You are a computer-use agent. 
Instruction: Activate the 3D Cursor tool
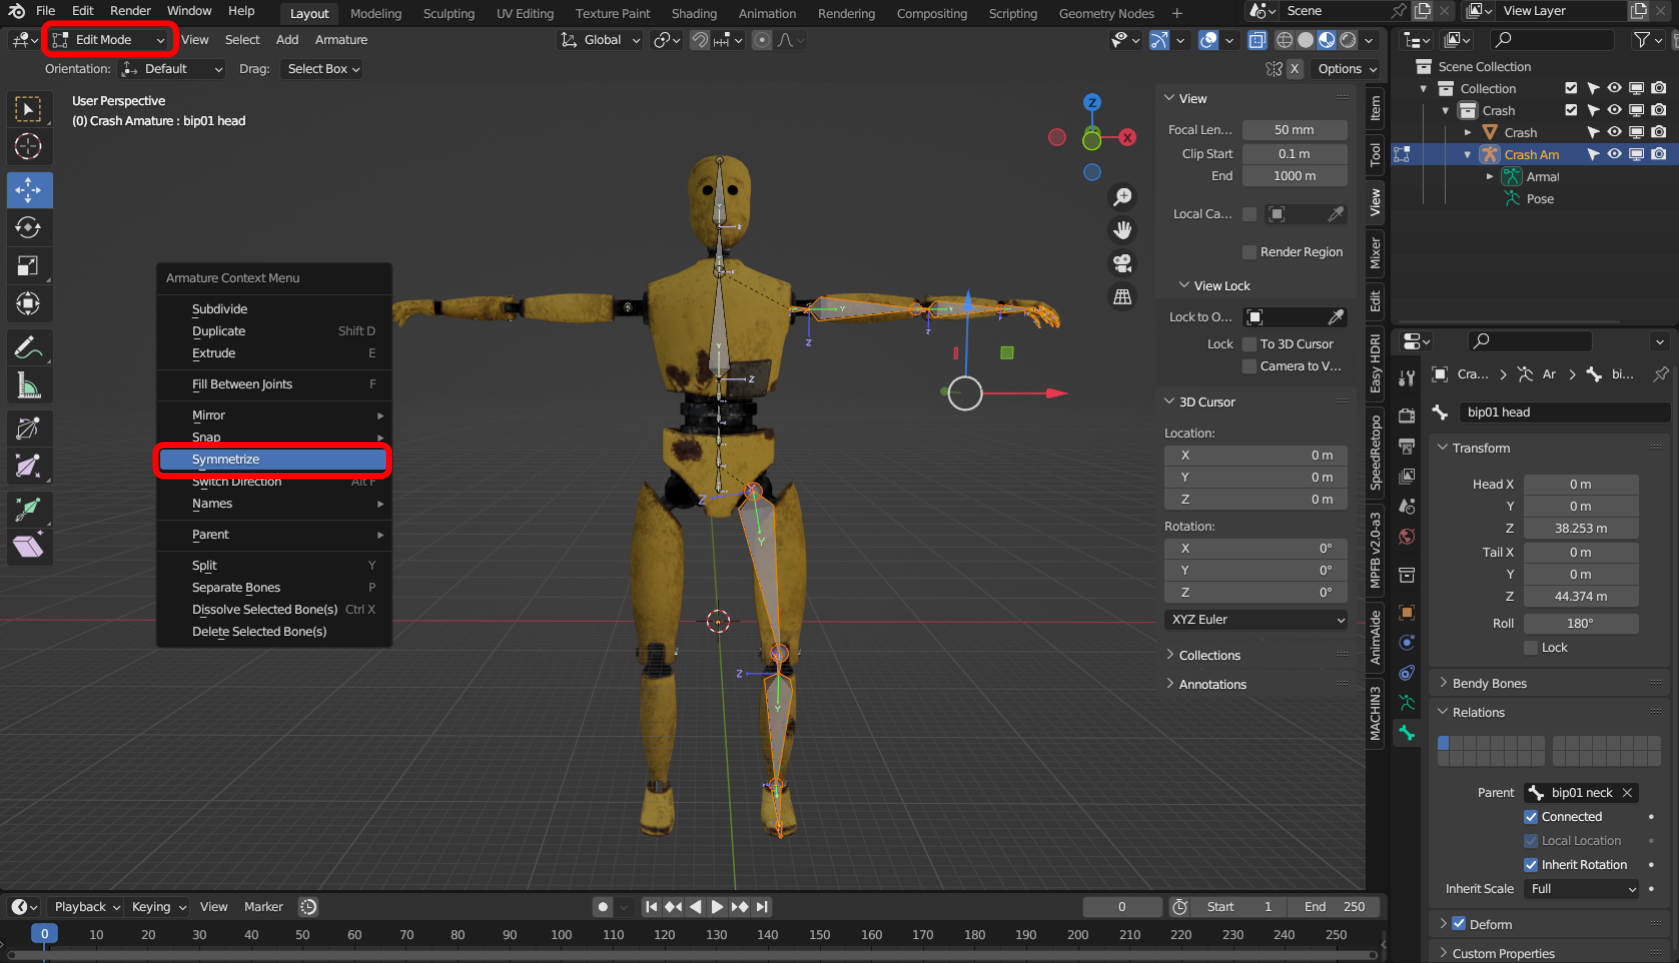(28, 146)
